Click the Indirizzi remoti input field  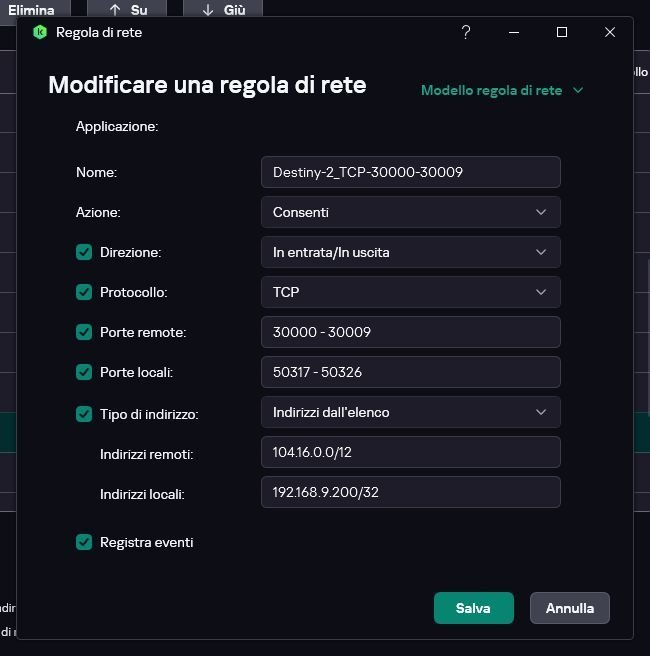tap(410, 452)
